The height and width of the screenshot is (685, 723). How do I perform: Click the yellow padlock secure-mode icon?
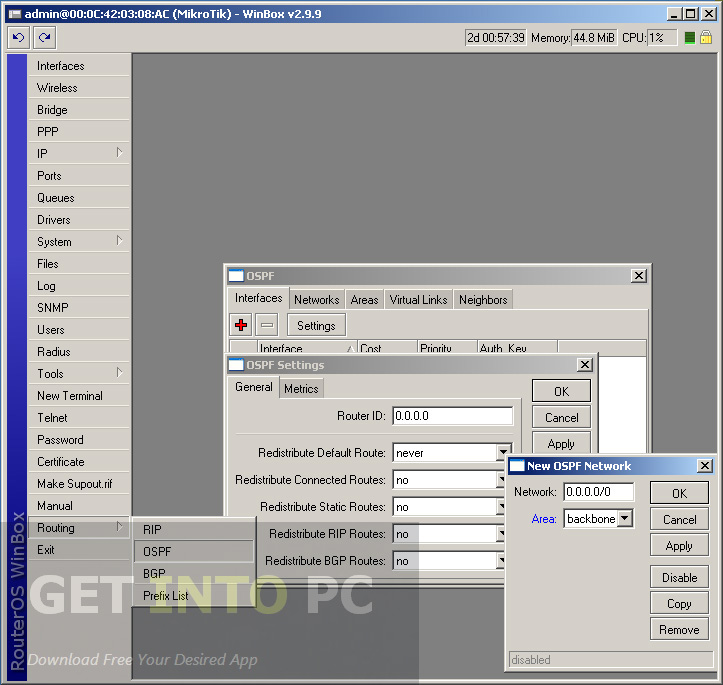705,37
